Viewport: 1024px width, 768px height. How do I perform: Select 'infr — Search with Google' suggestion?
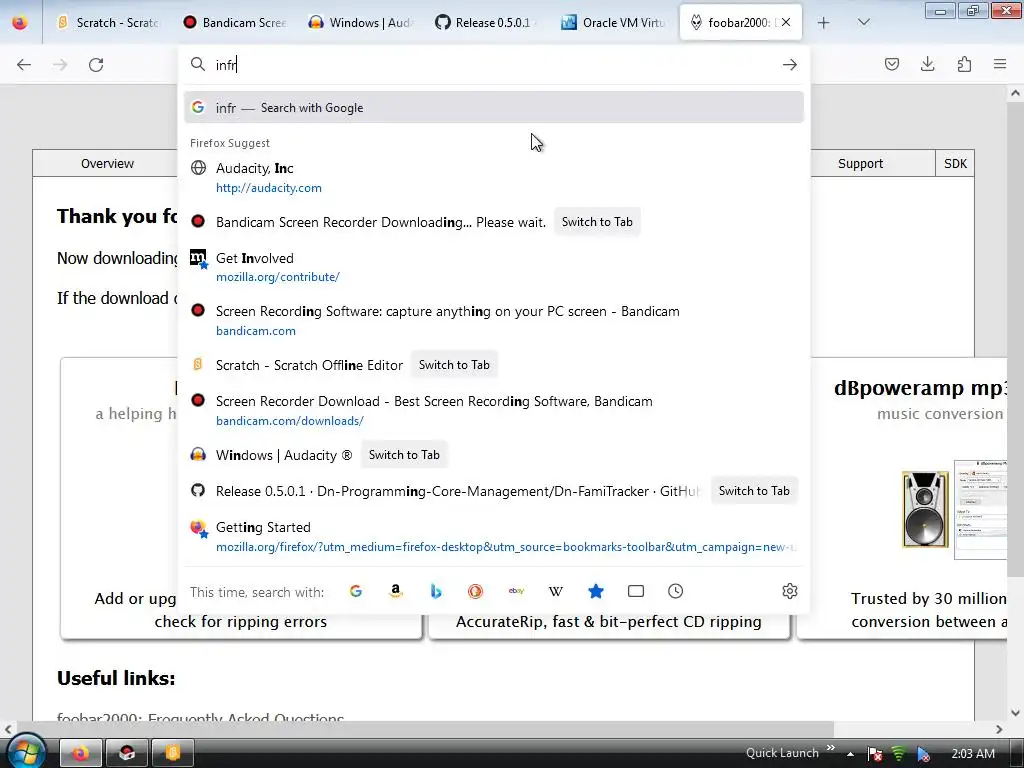coord(494,108)
